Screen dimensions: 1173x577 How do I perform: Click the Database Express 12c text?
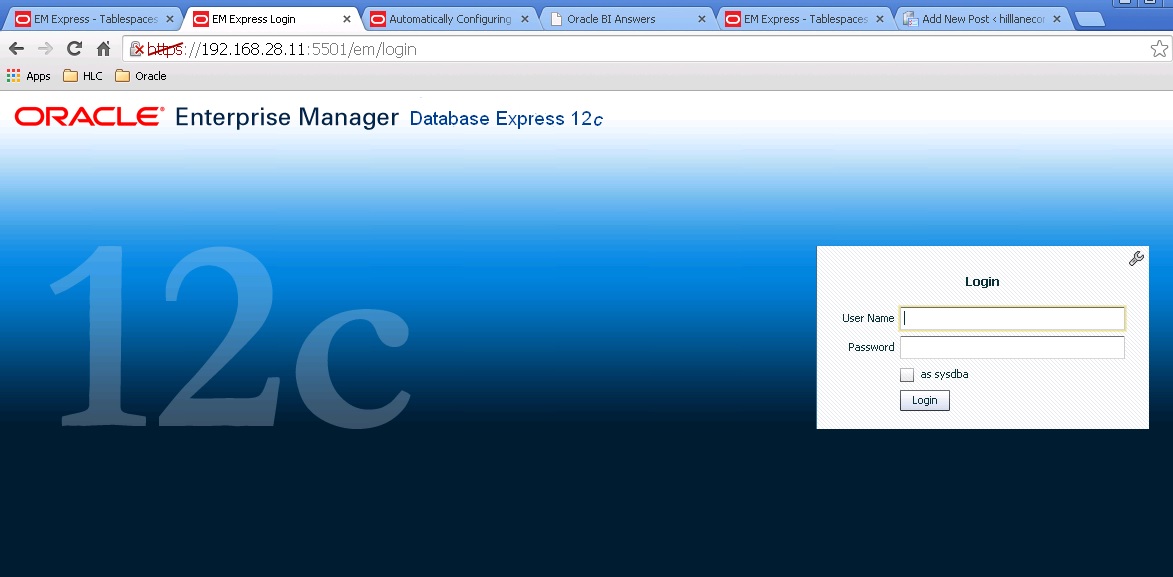click(506, 118)
